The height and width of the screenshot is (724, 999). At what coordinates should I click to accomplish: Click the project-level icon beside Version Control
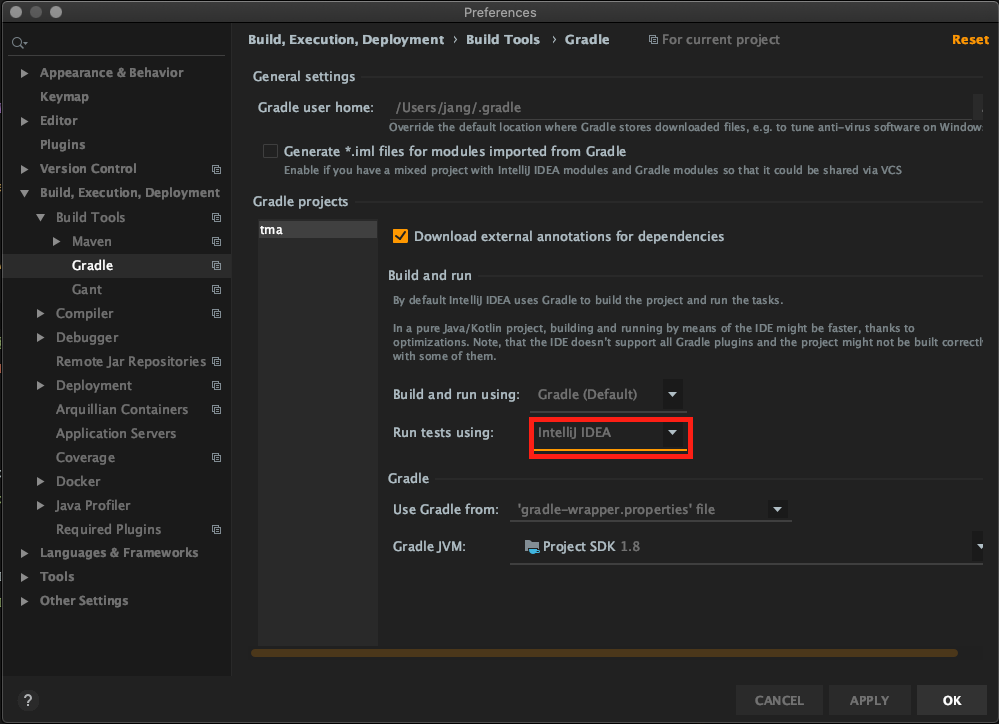coord(217,170)
